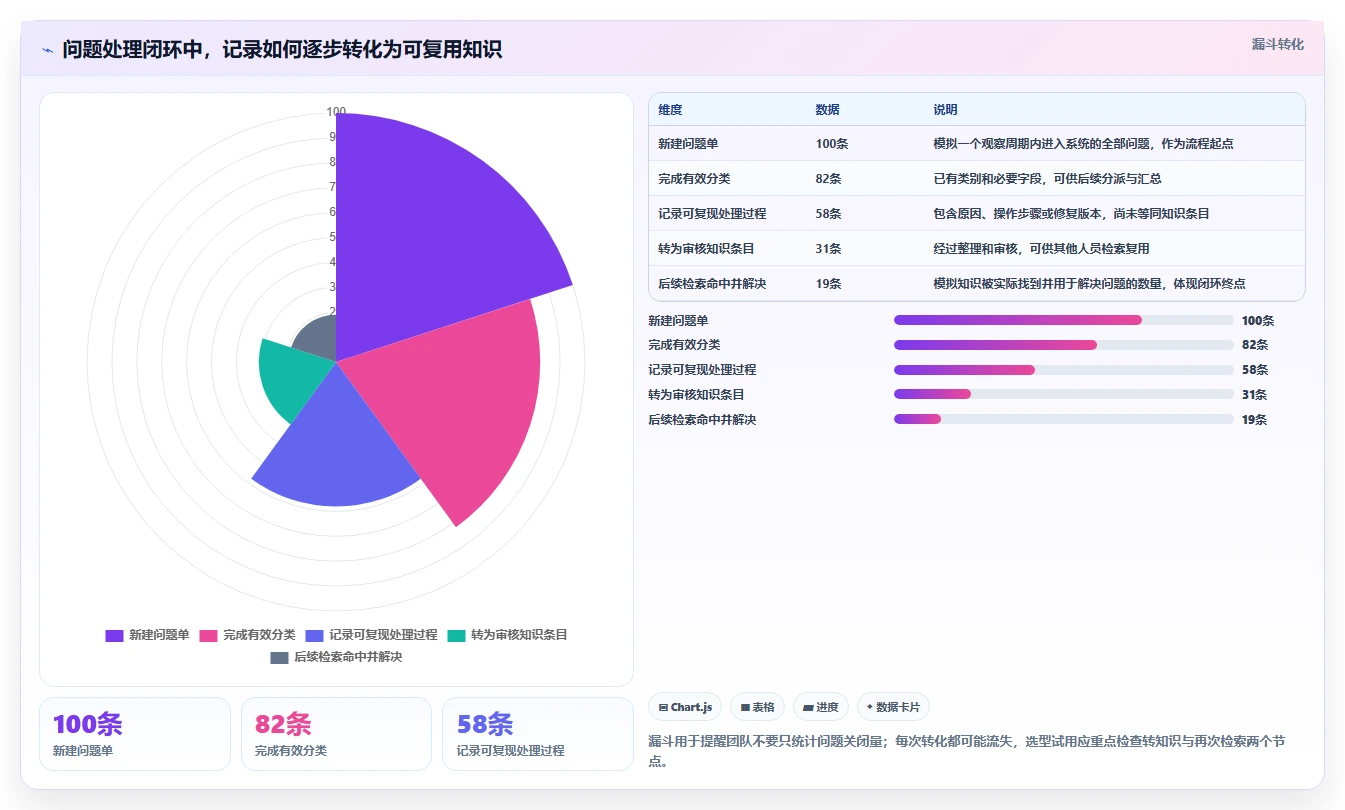This screenshot has width=1345, height=810.
Task: Click the 100条 value in the table
Action: 832,144
